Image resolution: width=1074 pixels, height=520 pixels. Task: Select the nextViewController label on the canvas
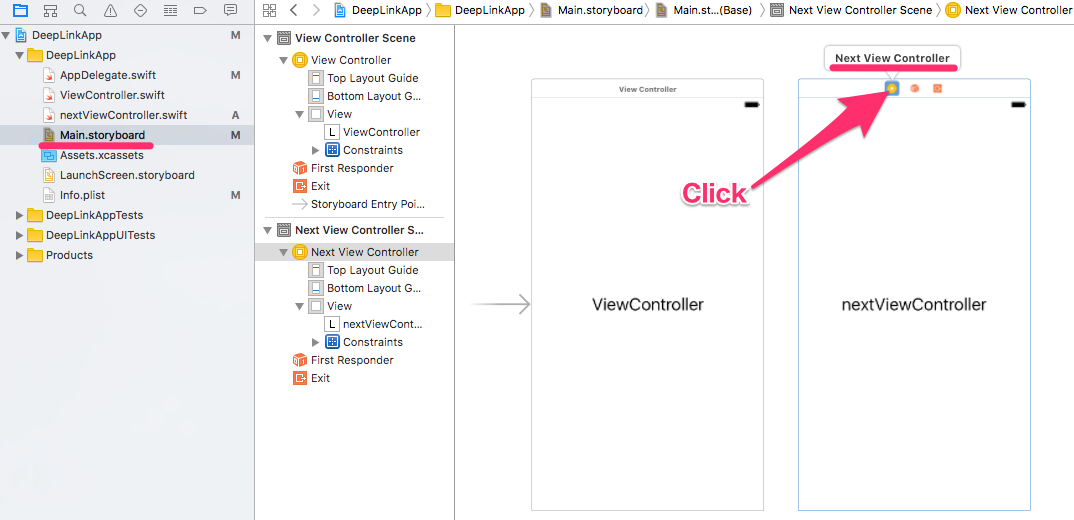(x=914, y=305)
